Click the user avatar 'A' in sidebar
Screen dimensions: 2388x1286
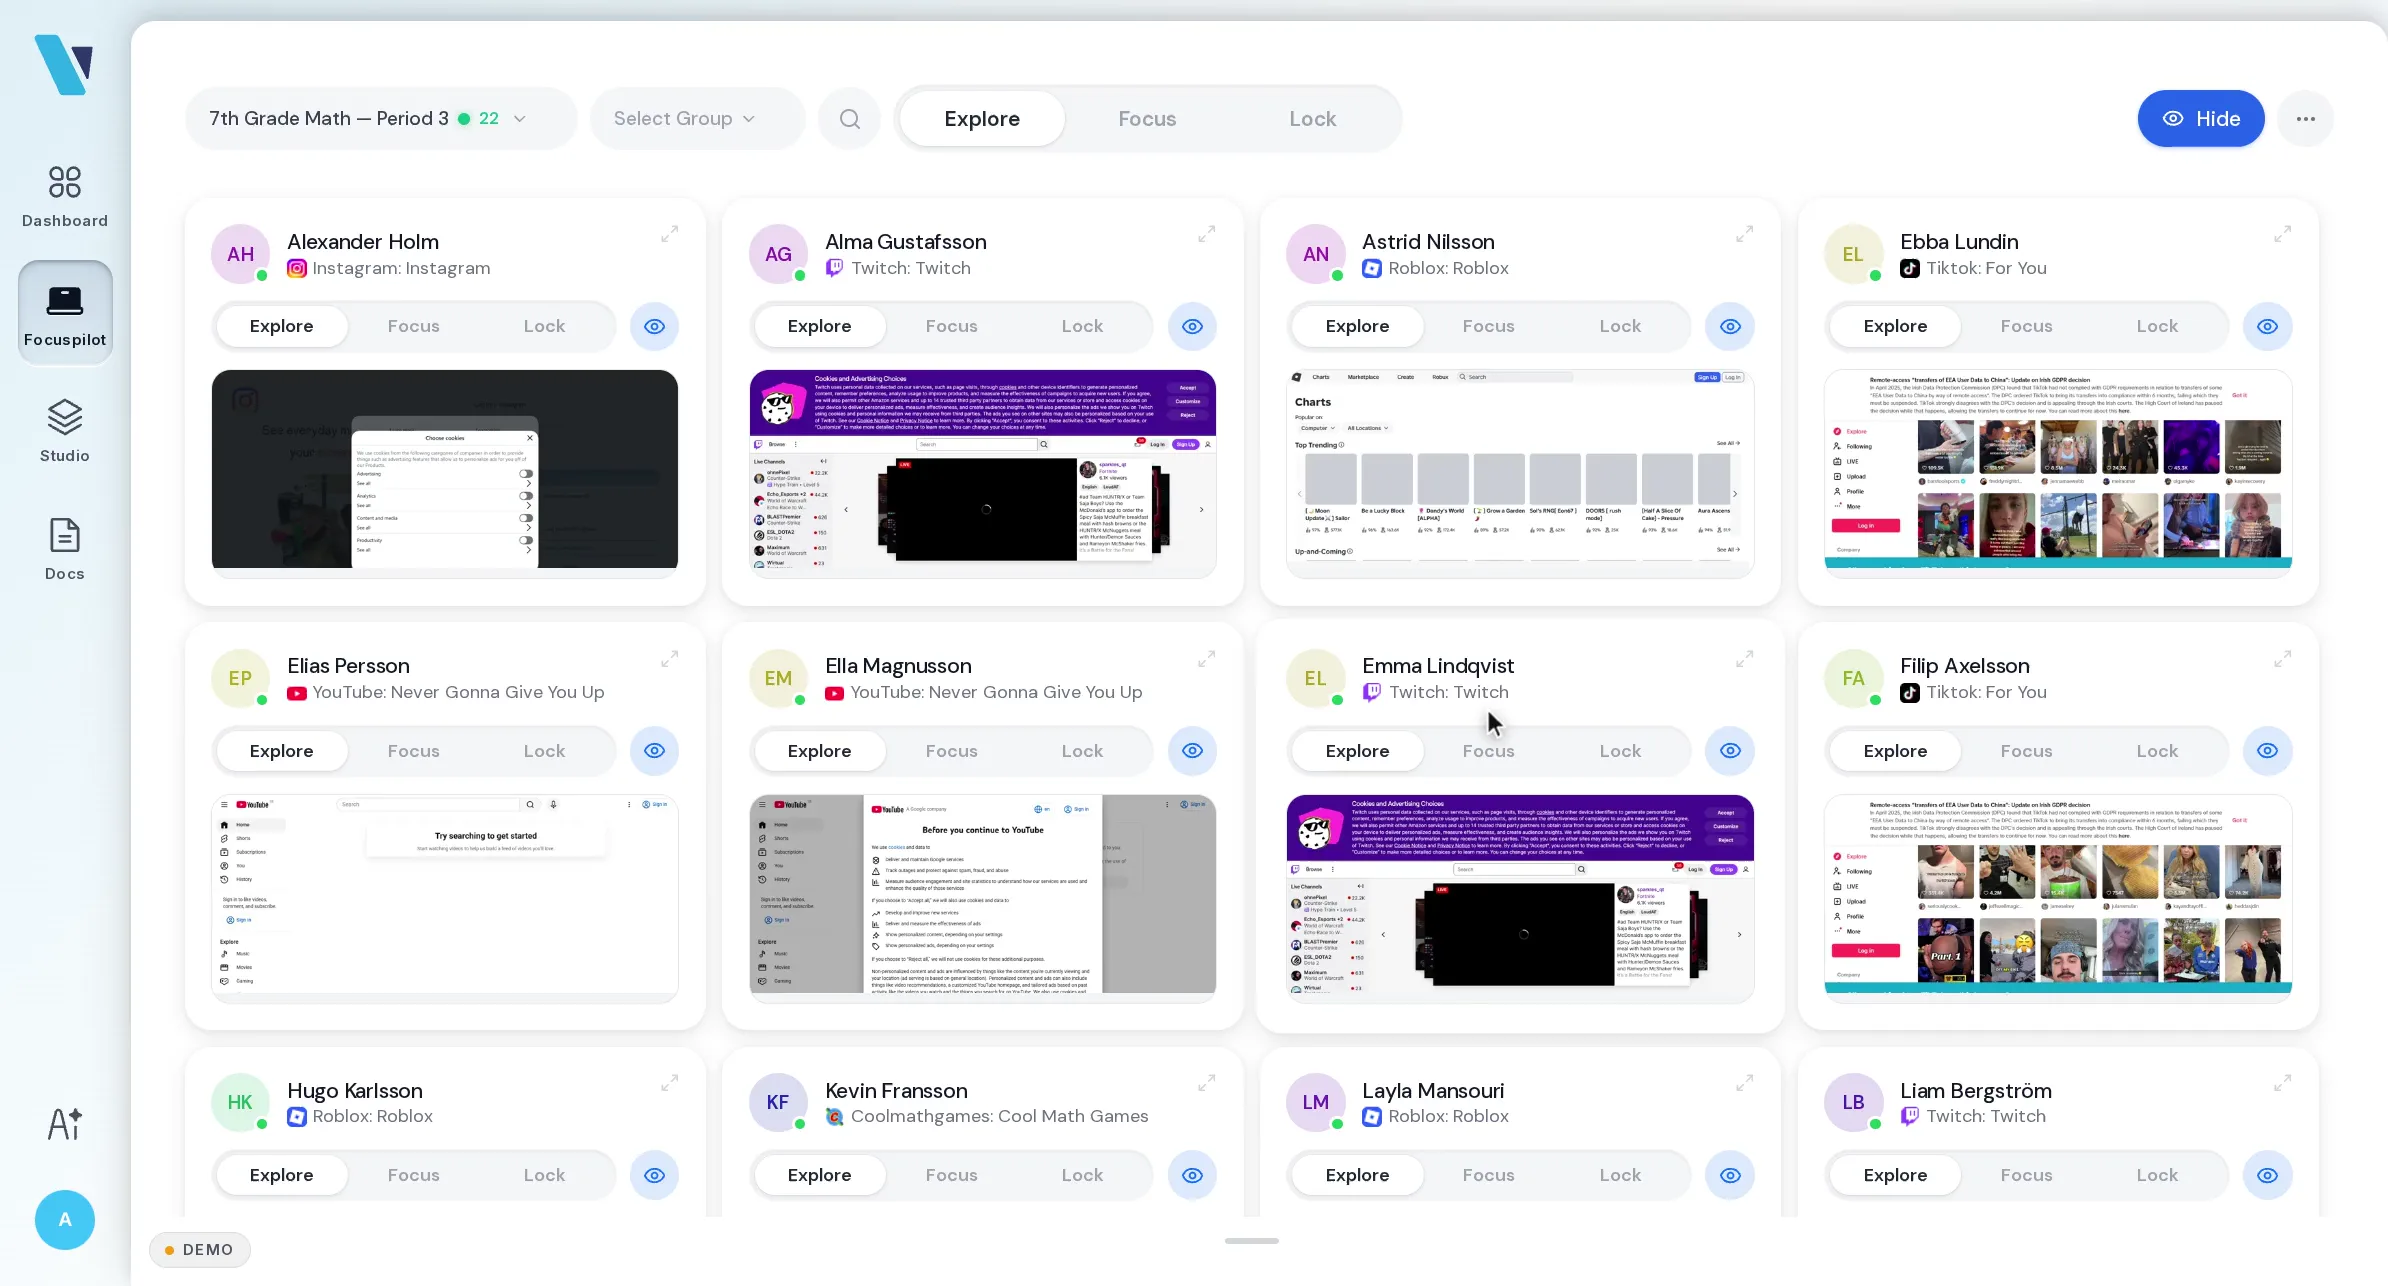[65, 1219]
